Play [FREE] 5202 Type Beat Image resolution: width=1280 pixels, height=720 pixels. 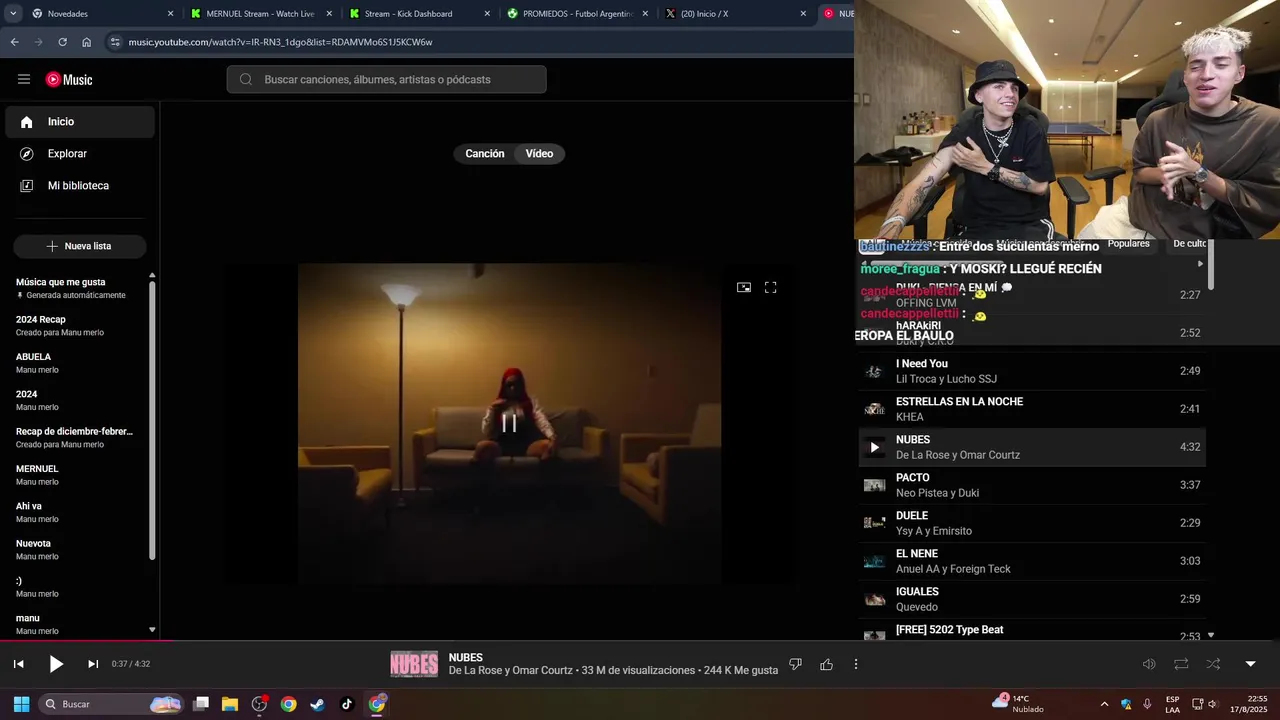[1032, 632]
